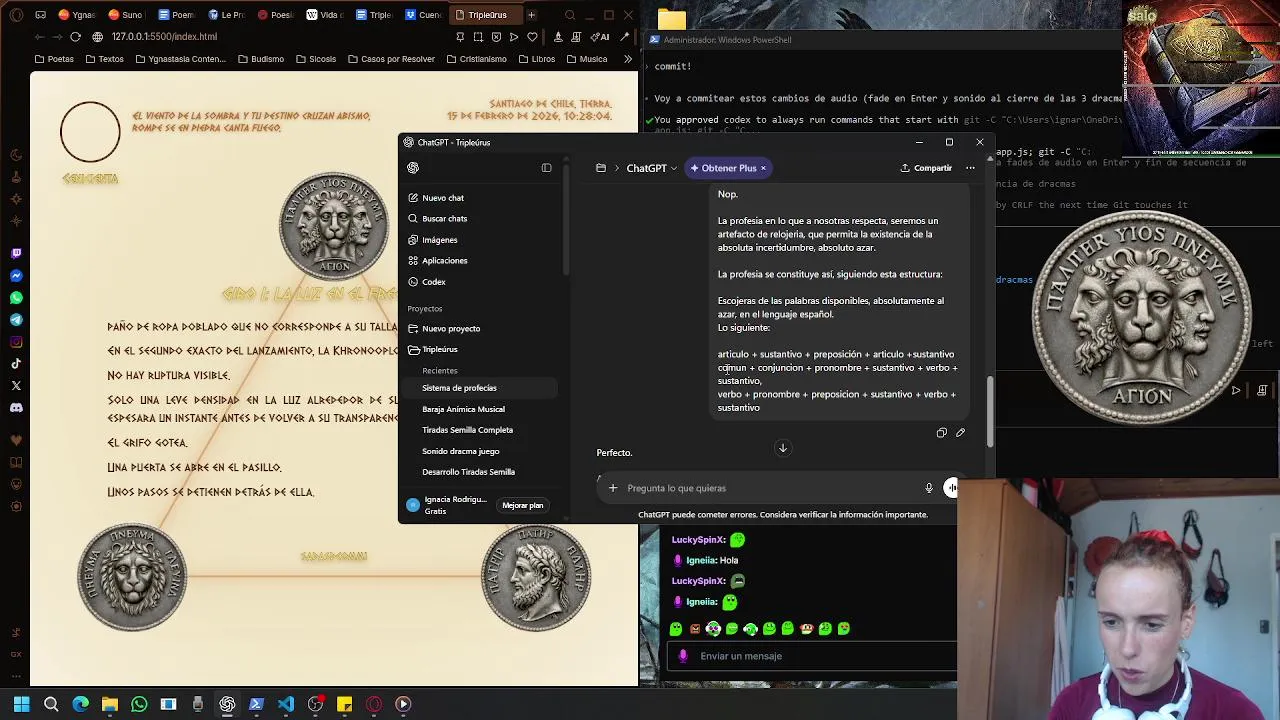The height and width of the screenshot is (720, 1280).
Task: Open the Ignacia Rodrigu... account profile menu
Action: [x=447, y=505]
